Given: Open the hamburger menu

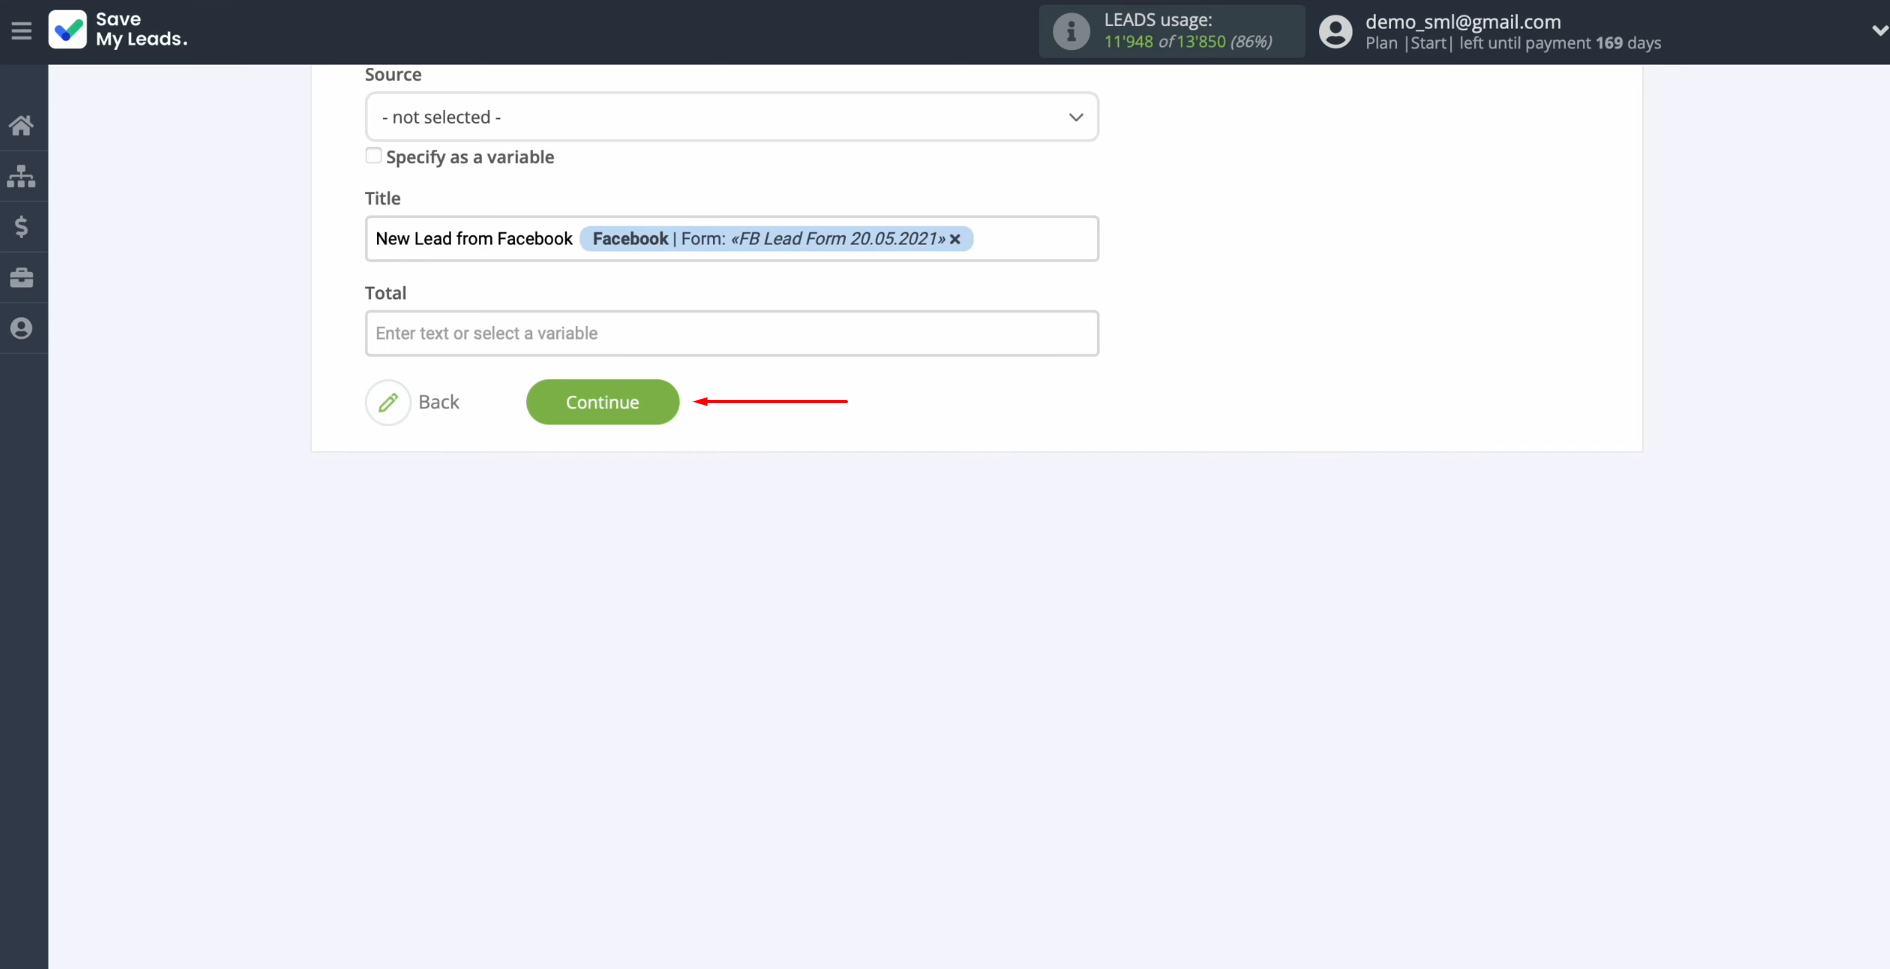Looking at the screenshot, I should [21, 31].
